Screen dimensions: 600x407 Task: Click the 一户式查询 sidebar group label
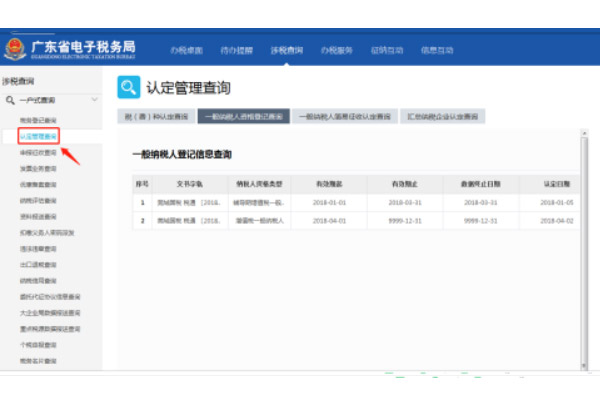(38, 100)
